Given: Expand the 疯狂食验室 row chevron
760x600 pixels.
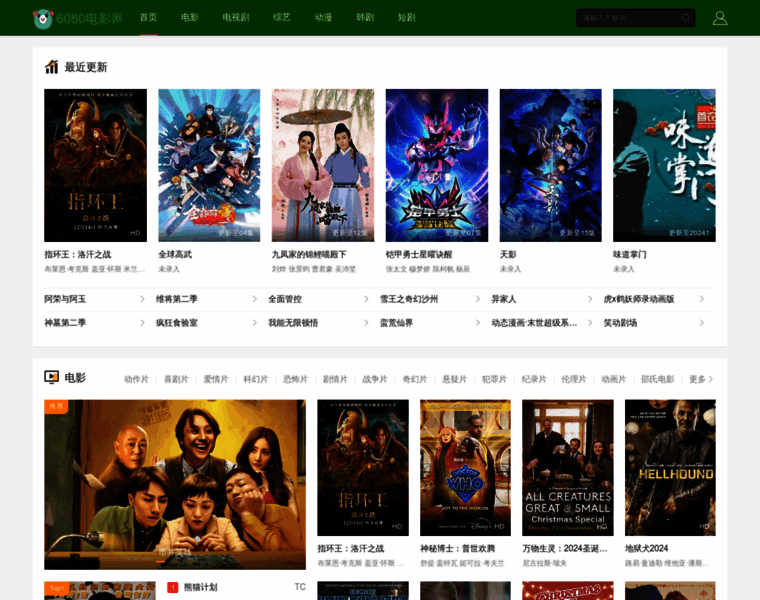Looking at the screenshot, I should 254,323.
